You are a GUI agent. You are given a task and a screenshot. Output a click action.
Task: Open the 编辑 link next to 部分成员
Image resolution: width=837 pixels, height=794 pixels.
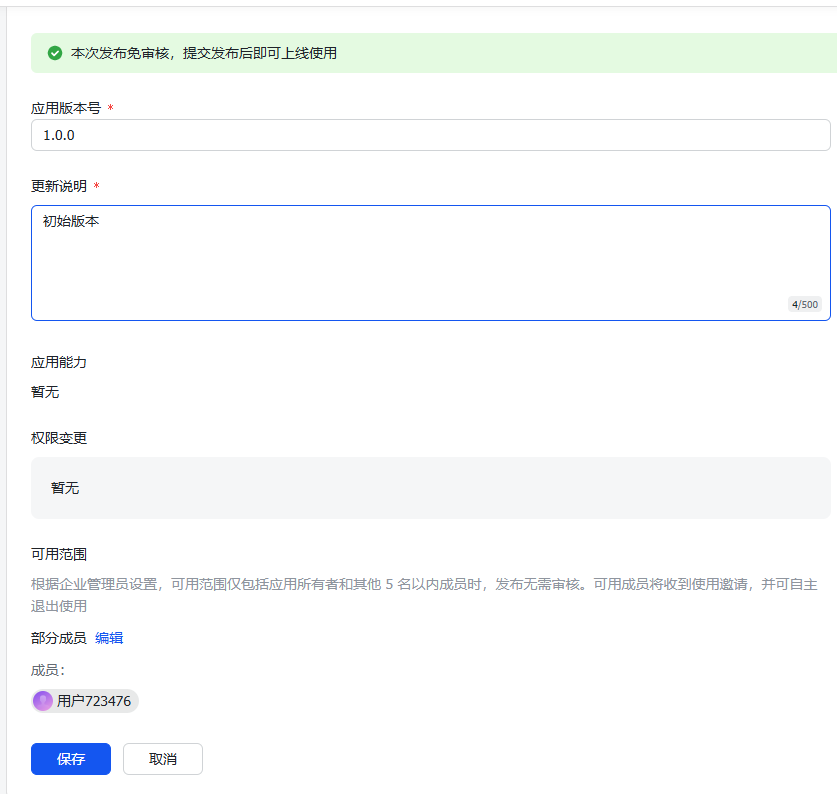[x=109, y=638]
